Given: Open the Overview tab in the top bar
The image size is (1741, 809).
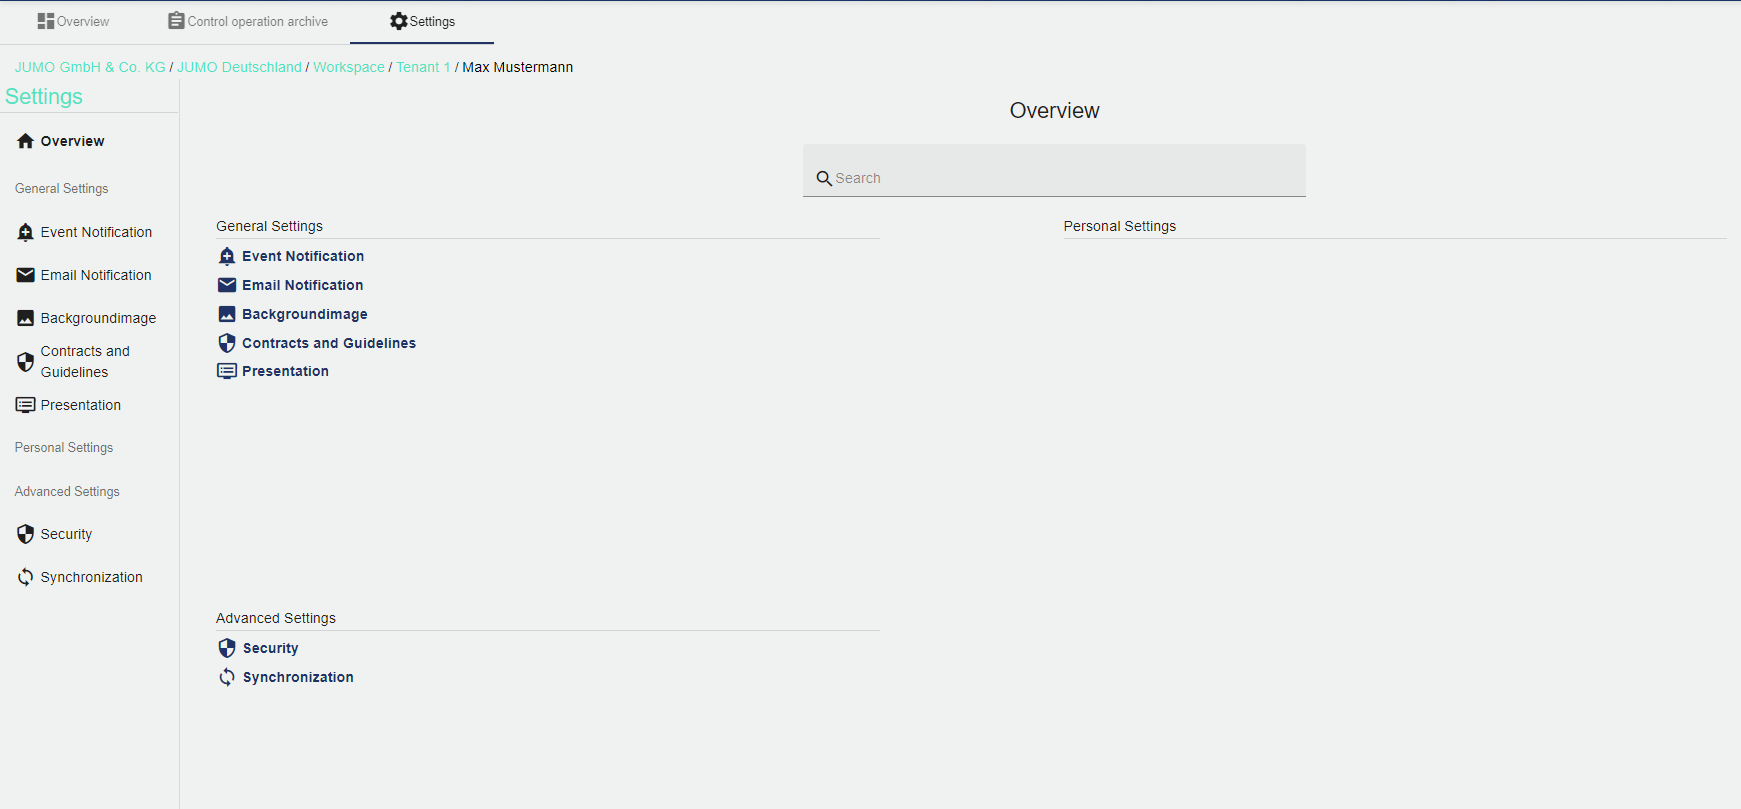Looking at the screenshot, I should point(73,21).
